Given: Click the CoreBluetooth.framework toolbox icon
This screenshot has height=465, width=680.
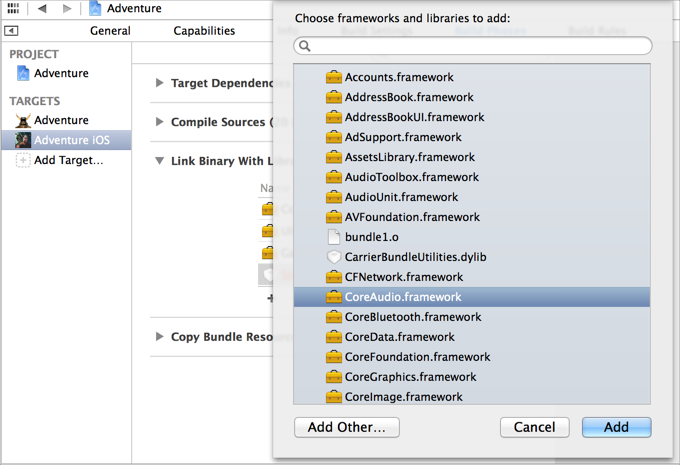Looking at the screenshot, I should (333, 317).
